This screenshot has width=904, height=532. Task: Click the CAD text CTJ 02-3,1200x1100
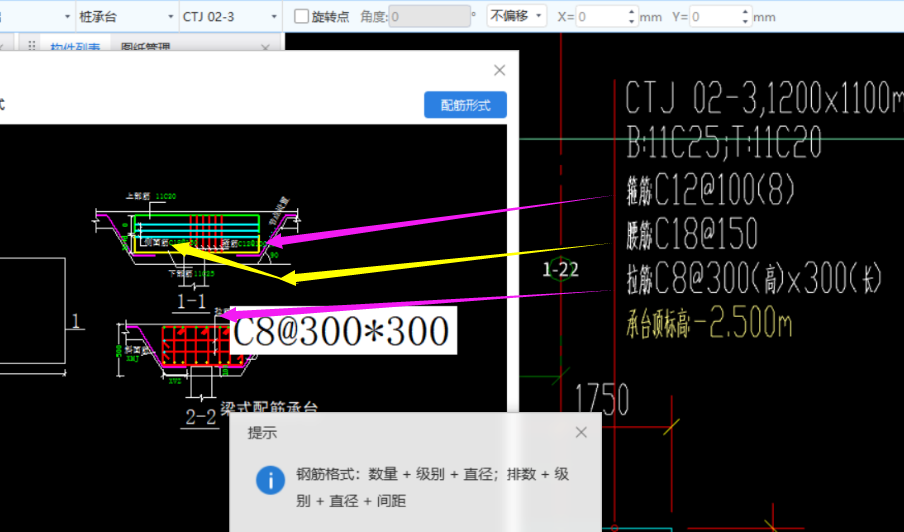click(x=764, y=98)
